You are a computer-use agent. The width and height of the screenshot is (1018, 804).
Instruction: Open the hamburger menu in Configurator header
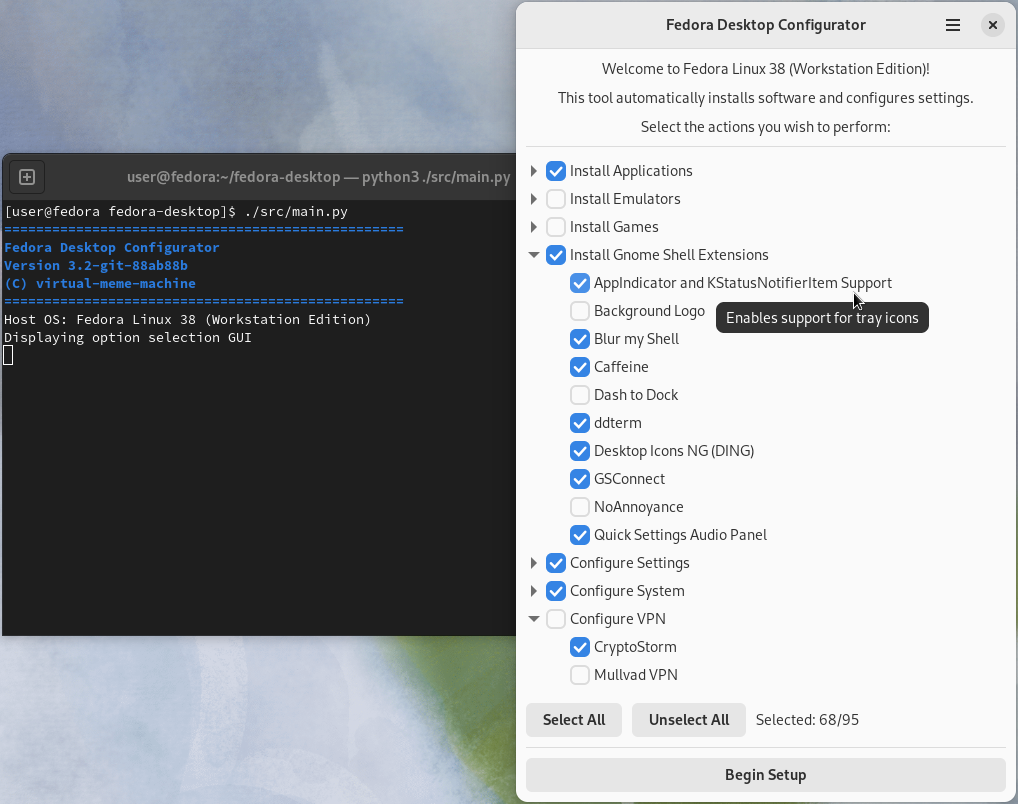point(952,25)
